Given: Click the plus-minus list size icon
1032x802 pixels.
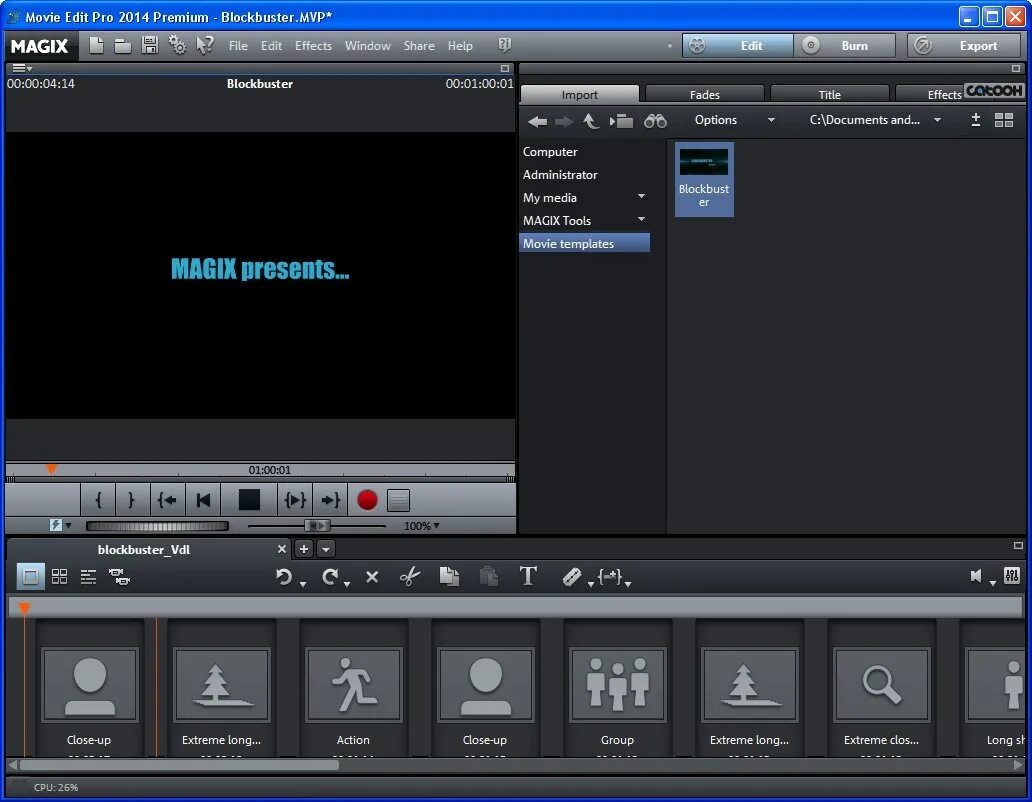Looking at the screenshot, I should click(x=976, y=120).
